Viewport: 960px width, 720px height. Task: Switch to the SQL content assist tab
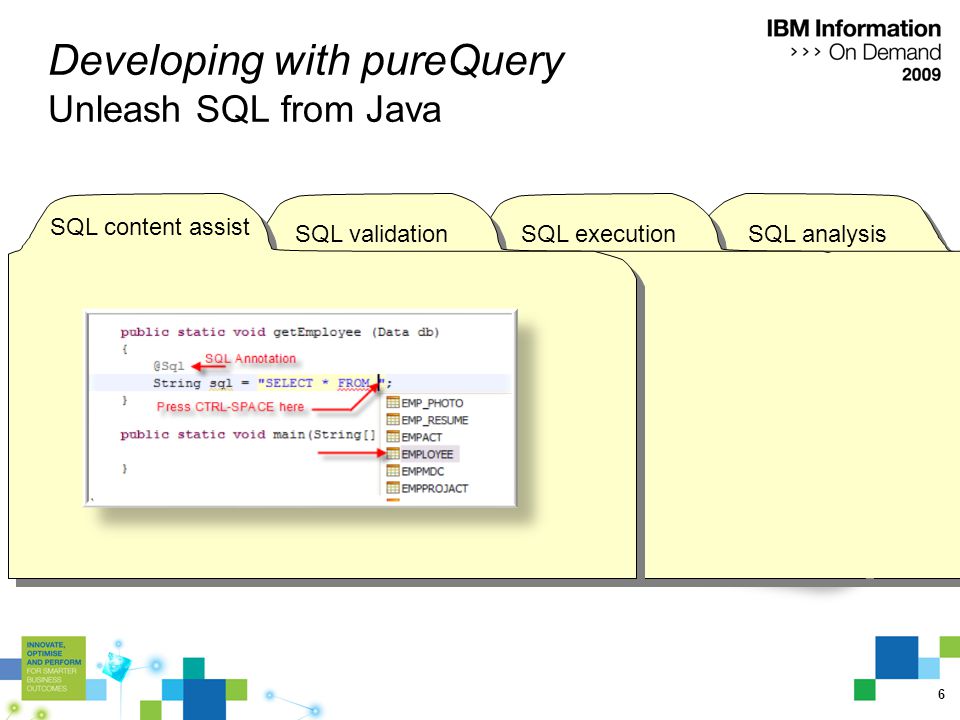tap(150, 227)
